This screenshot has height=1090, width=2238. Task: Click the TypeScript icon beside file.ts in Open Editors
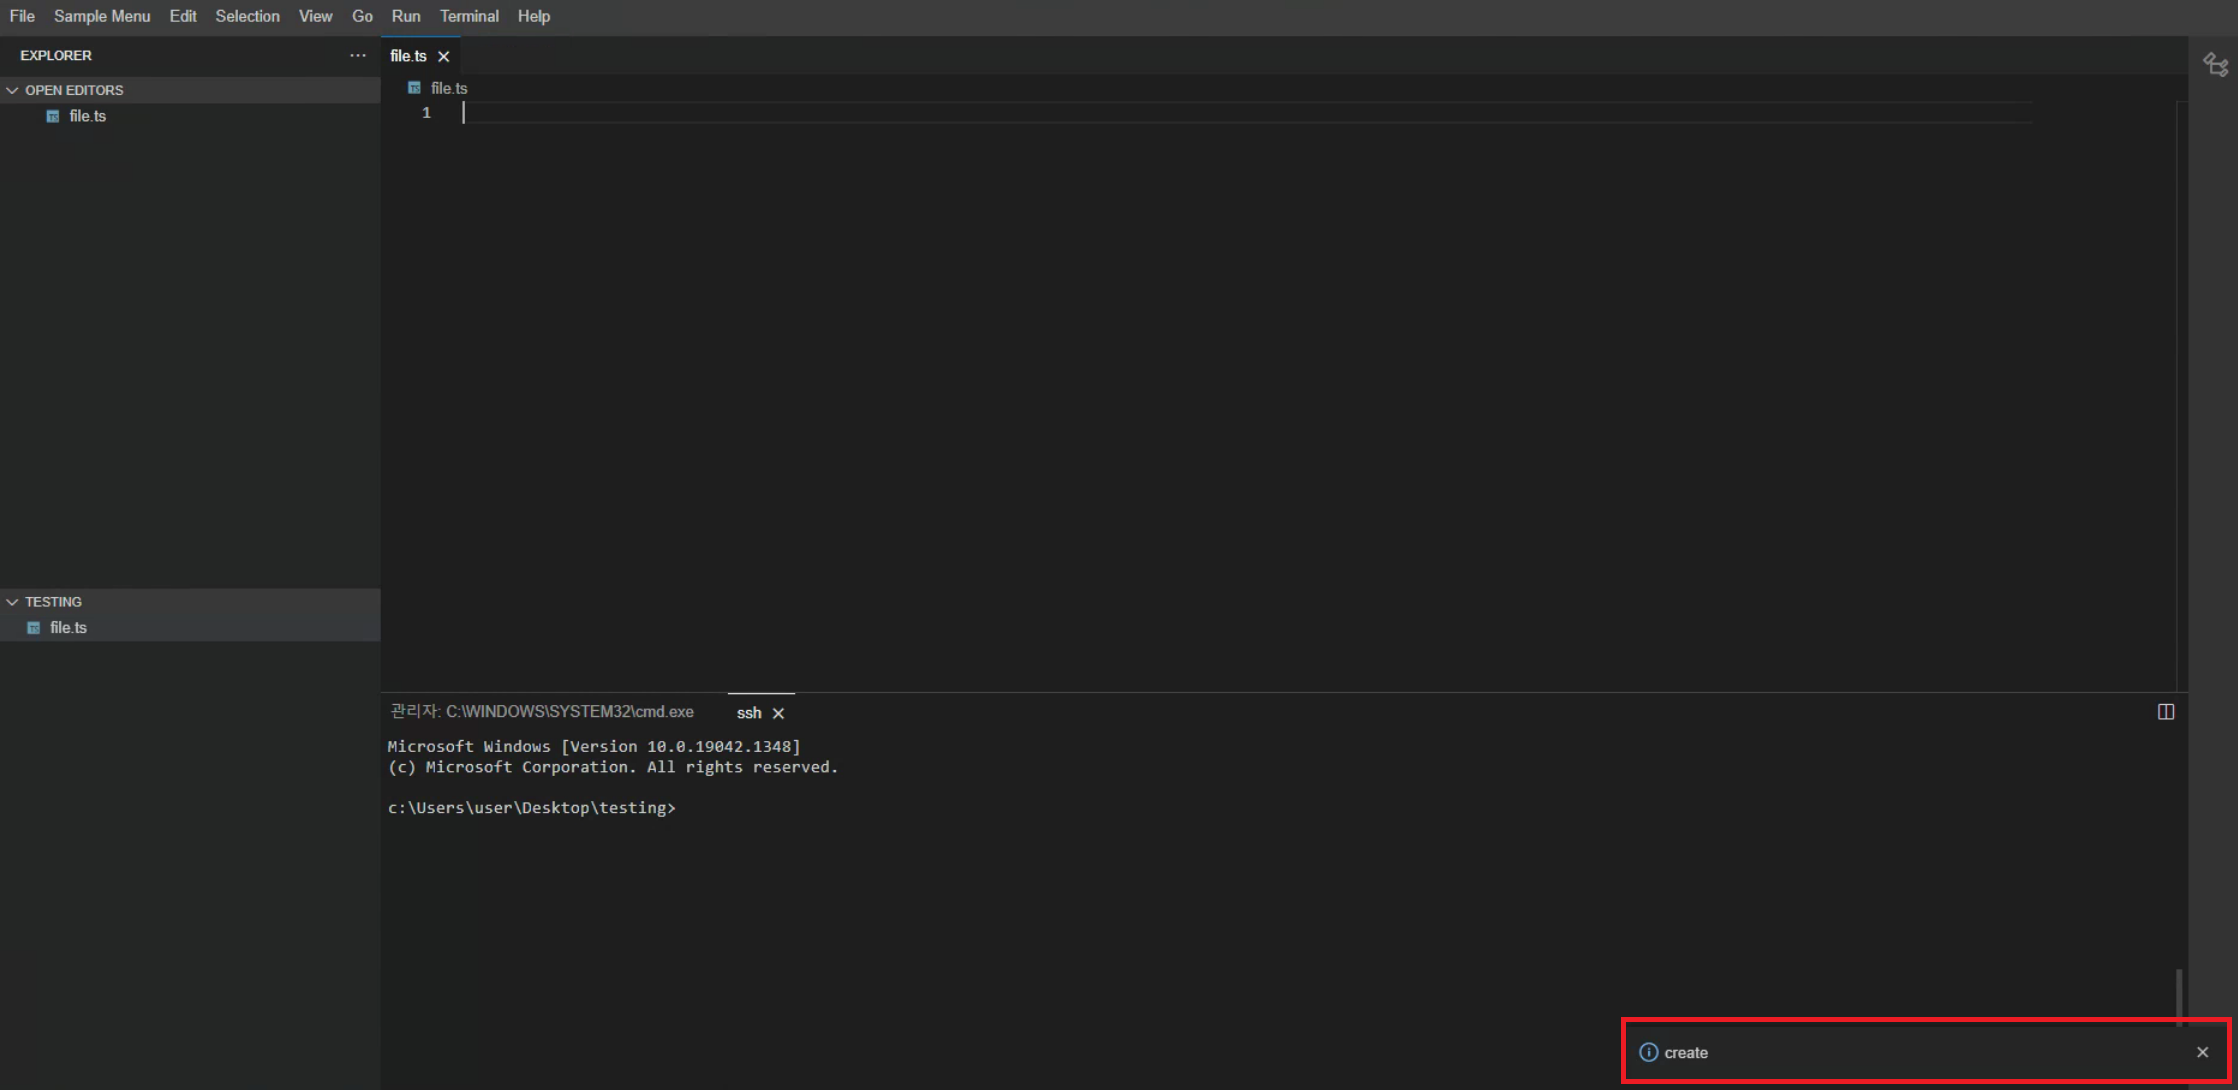click(52, 116)
